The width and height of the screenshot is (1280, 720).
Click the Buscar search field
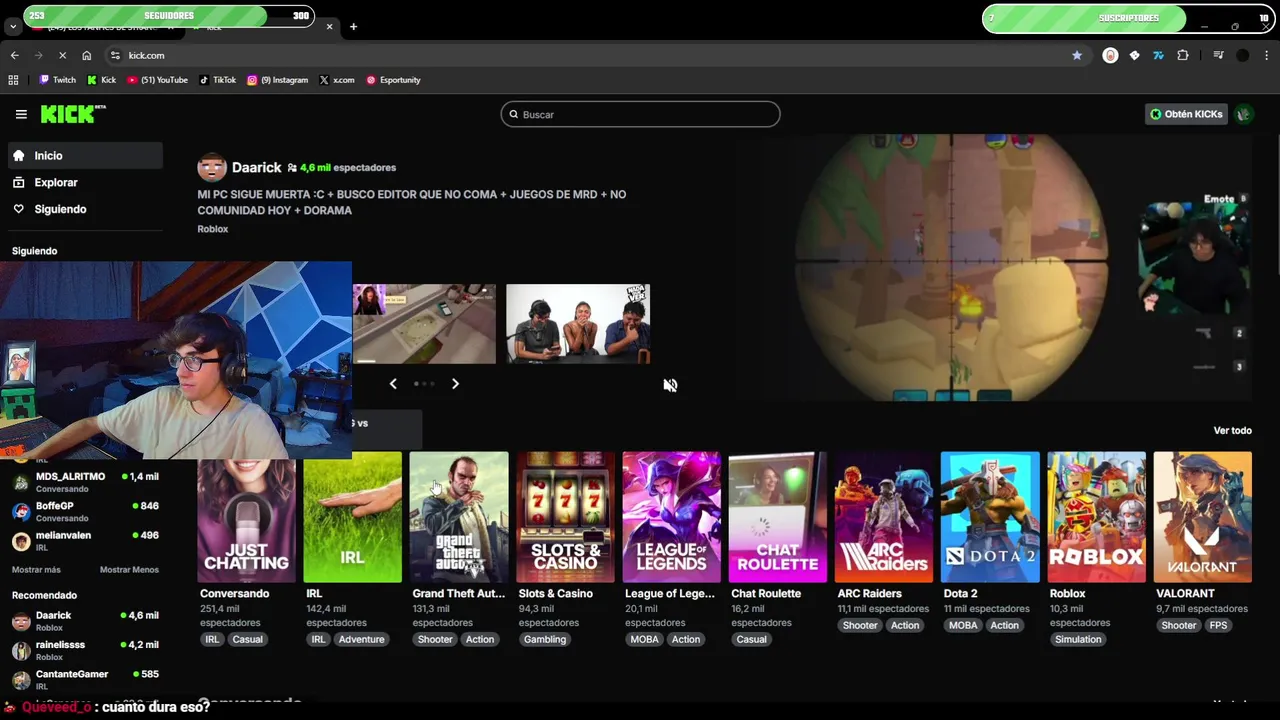(x=640, y=114)
